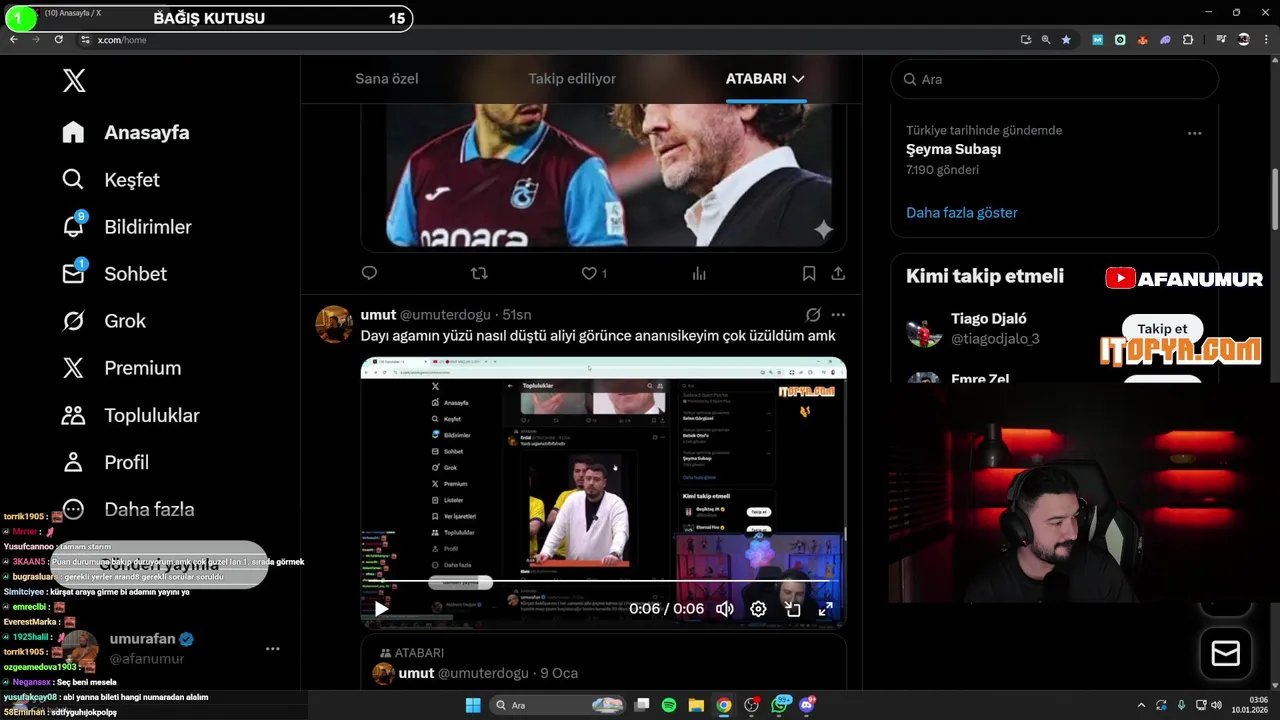Open Profil page

pyautogui.click(x=105, y=462)
